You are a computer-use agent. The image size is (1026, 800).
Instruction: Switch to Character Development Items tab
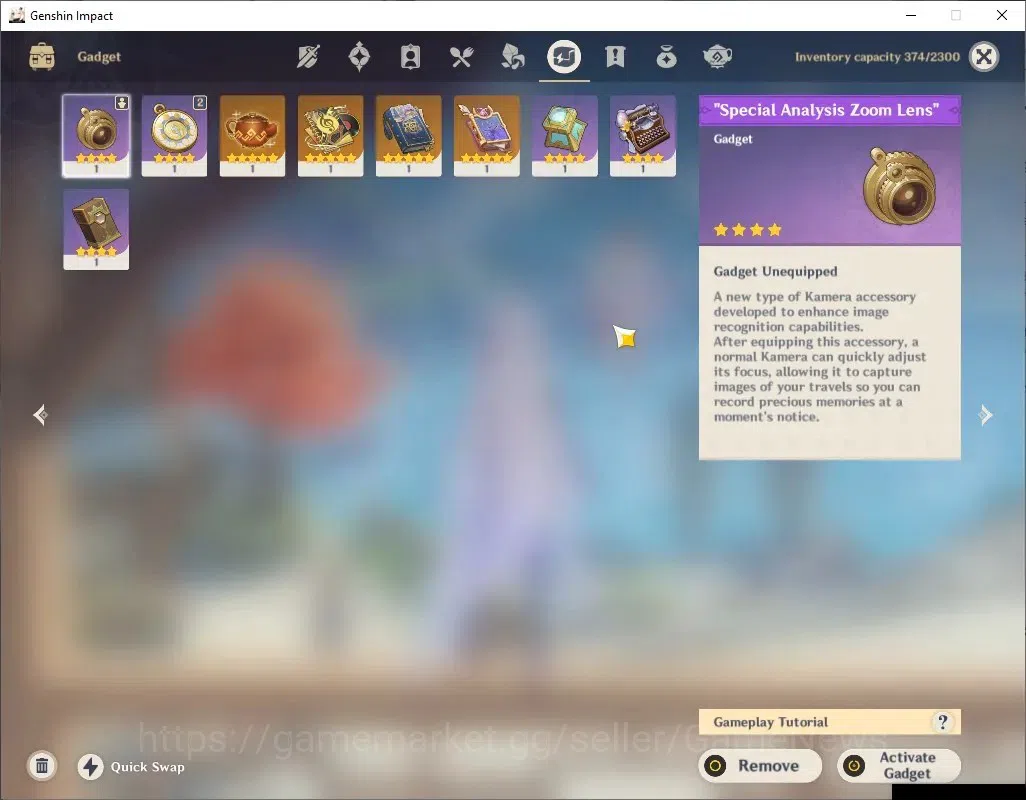click(410, 57)
